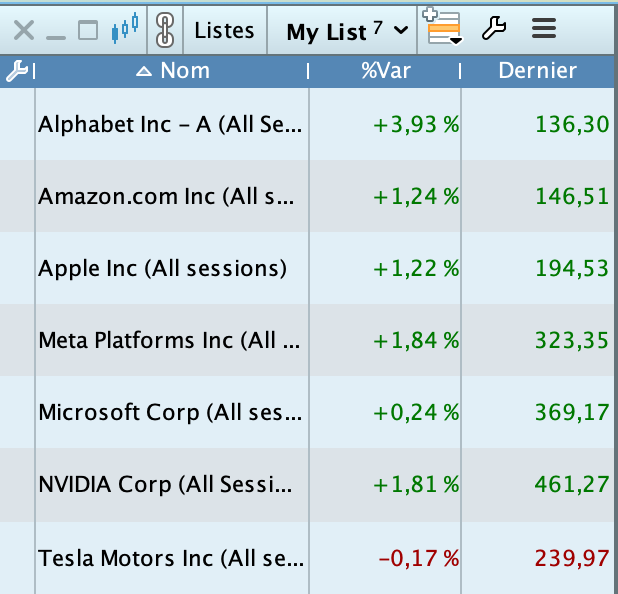Screen dimensions: 618x594
Task: Click the Listes button
Action: tap(224, 31)
